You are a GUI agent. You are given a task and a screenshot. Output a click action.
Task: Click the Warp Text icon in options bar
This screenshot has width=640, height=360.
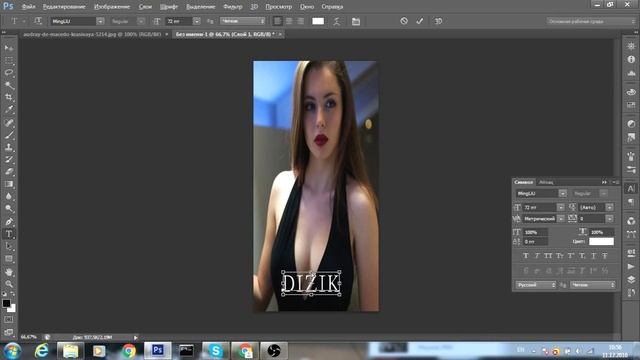pos(336,21)
